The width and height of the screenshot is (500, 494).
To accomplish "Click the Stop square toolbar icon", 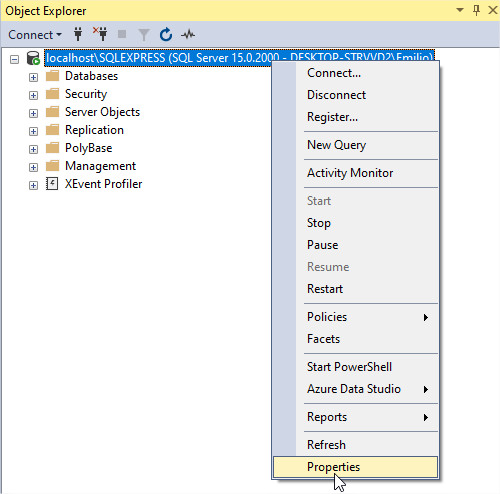I will [122, 34].
